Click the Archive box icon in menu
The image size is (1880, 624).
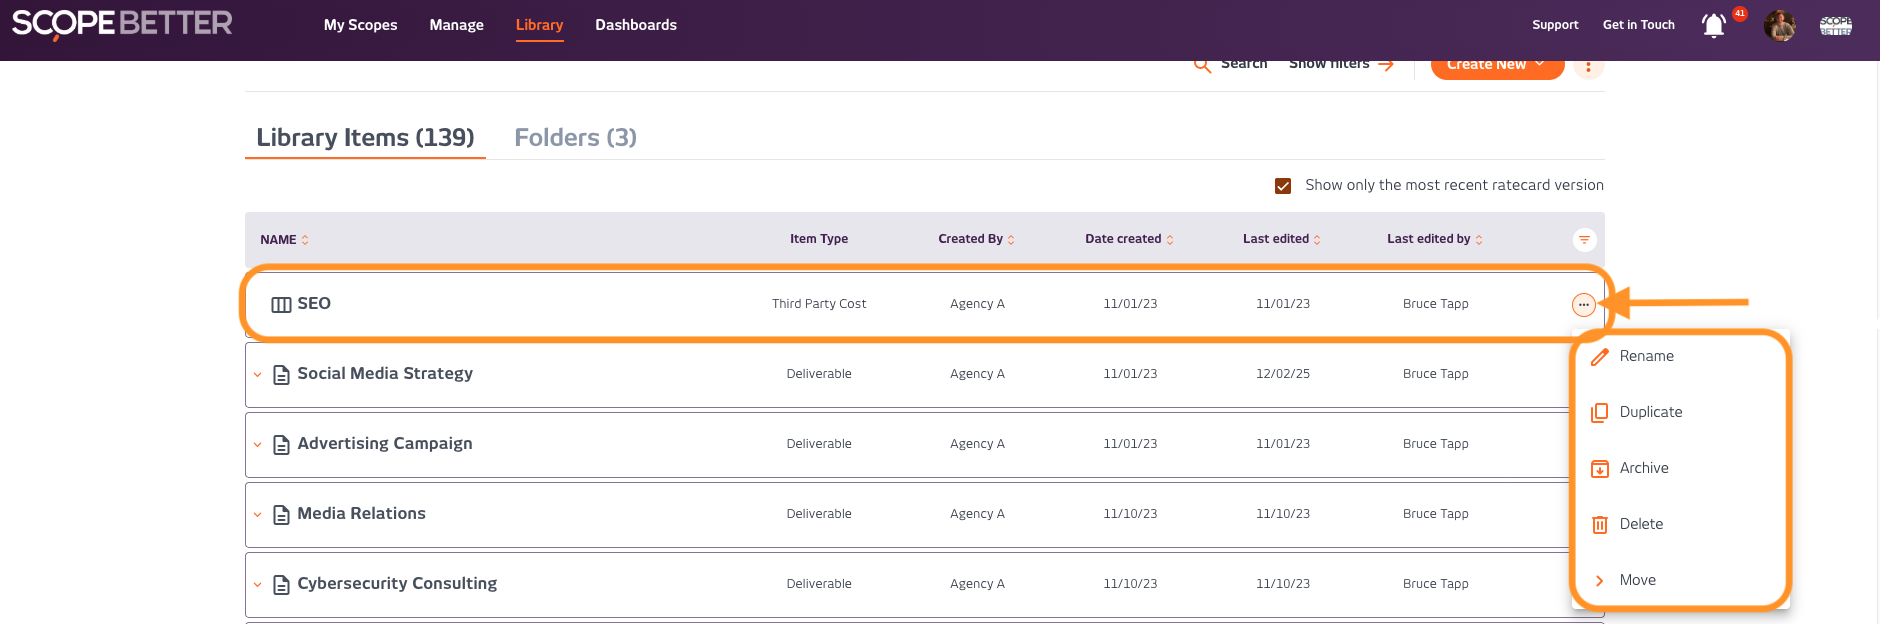coord(1600,469)
